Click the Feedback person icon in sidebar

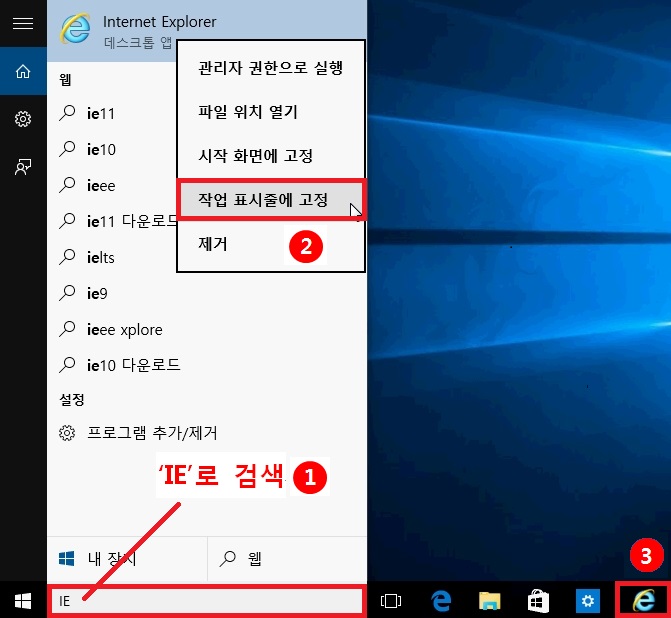23,167
